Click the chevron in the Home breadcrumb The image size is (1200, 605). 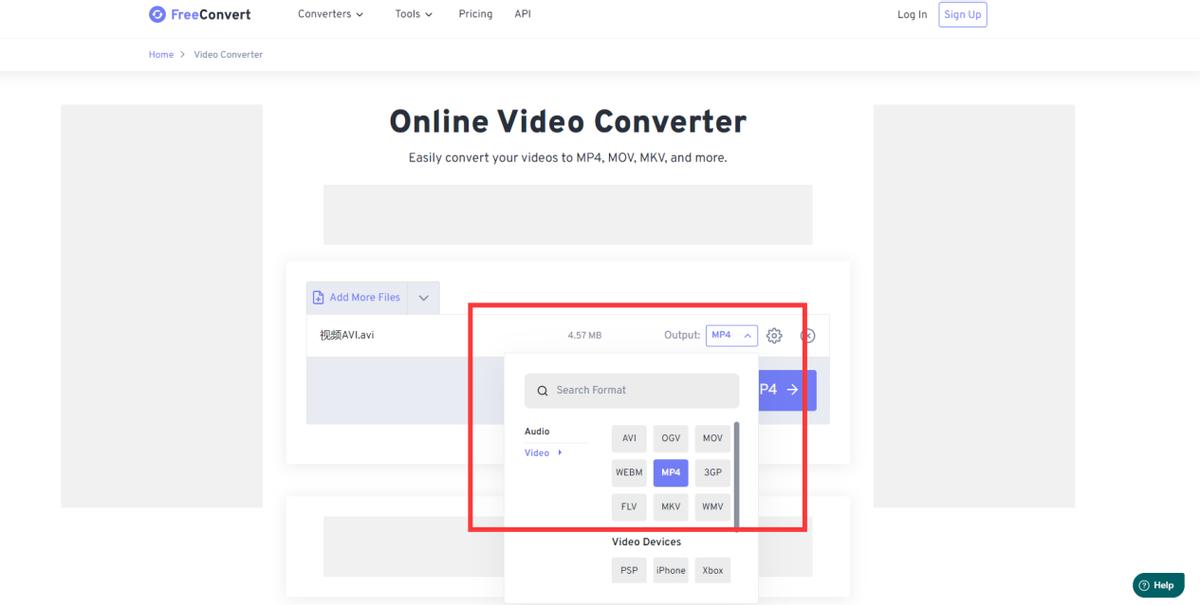pyautogui.click(x=181, y=54)
